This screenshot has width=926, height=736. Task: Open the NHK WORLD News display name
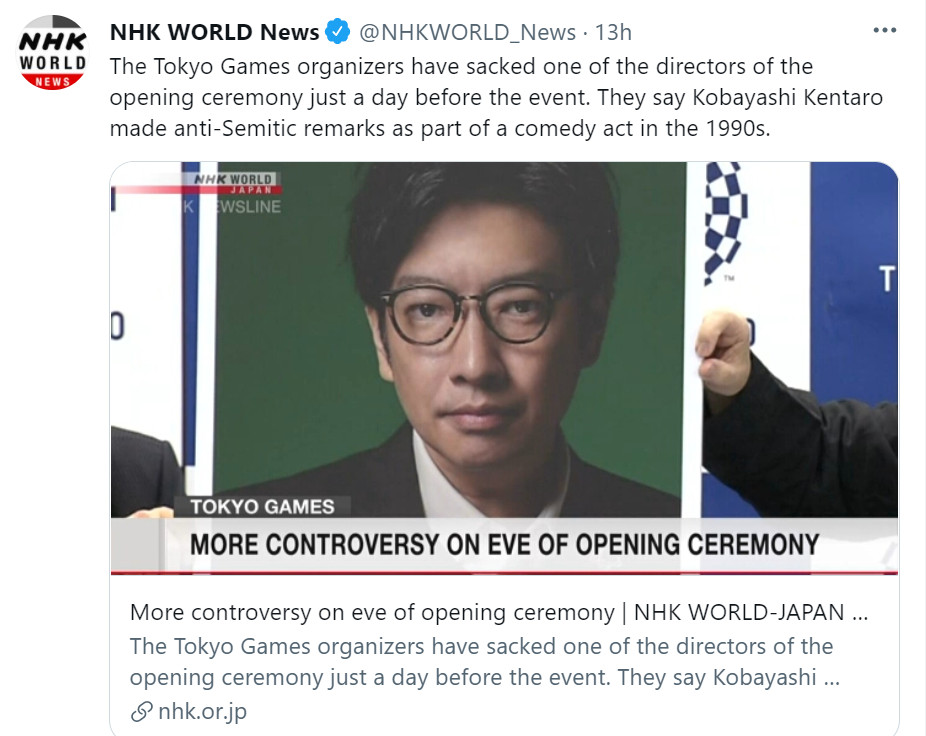pos(214,32)
